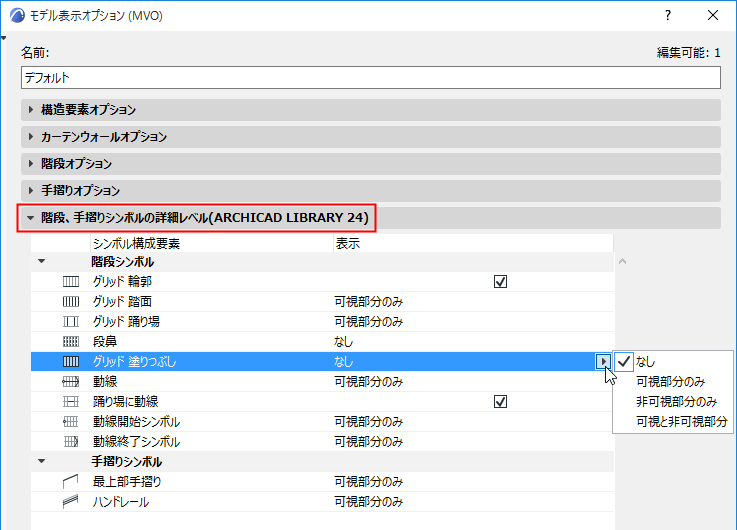Select the グリッド 踊り場 row label

tap(126, 322)
